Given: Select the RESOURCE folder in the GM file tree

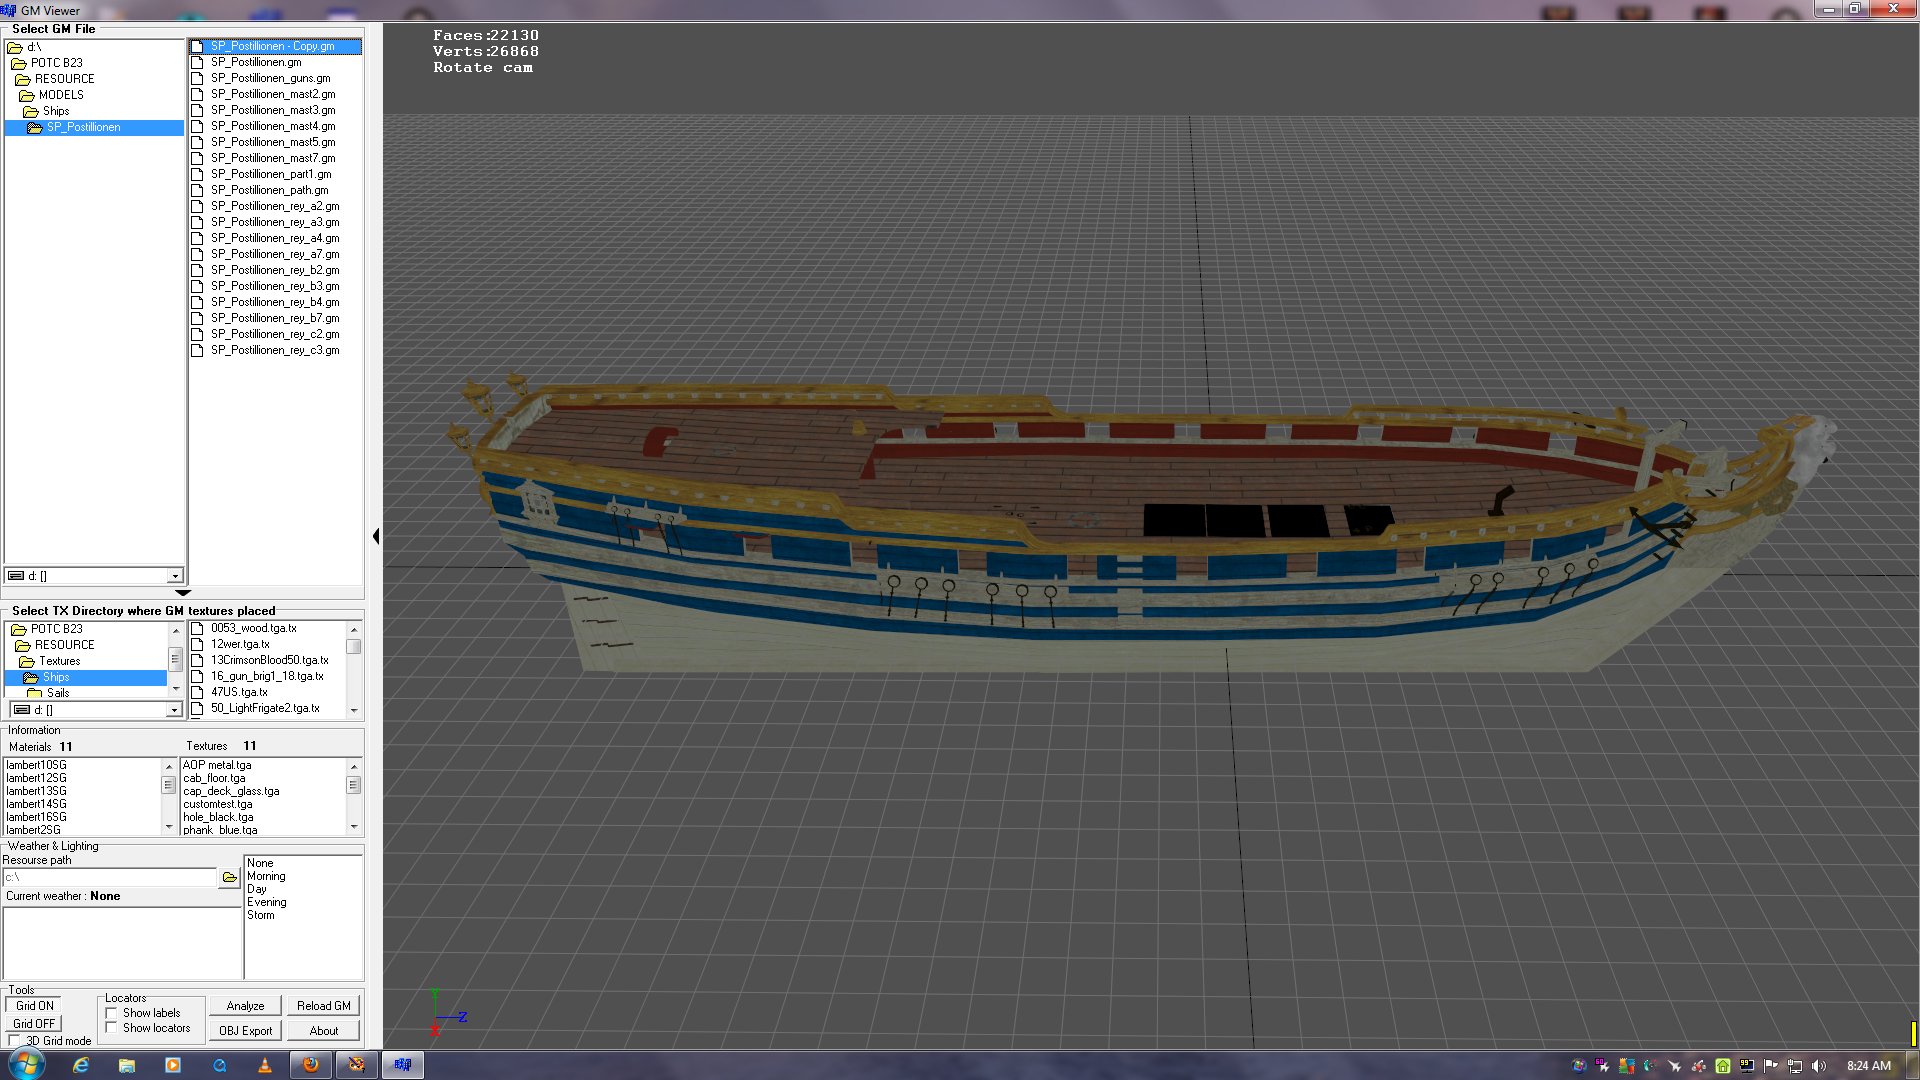Looking at the screenshot, I should coord(64,79).
